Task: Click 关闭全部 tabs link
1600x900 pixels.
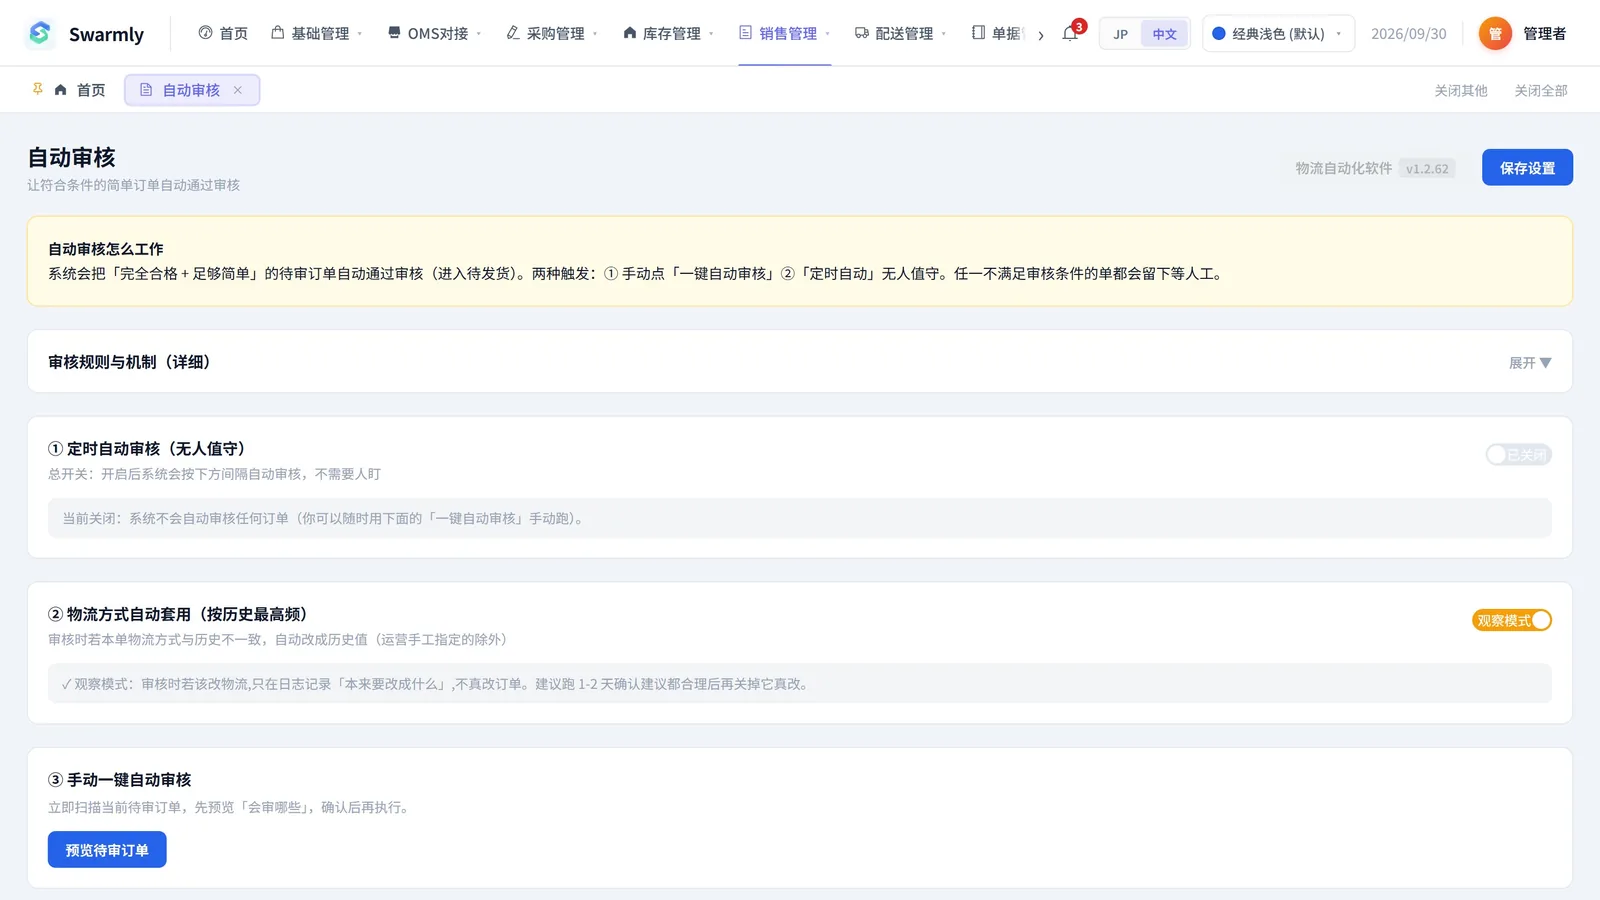Action: coord(1541,91)
